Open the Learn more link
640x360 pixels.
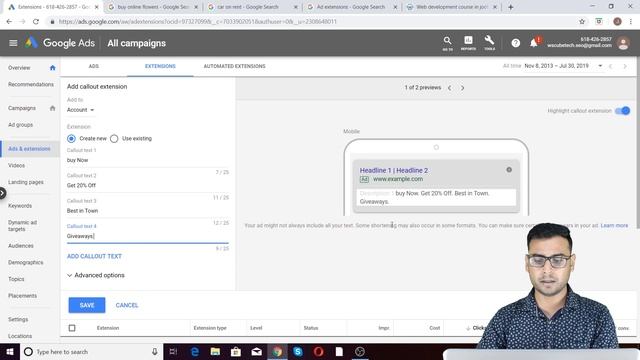(614, 225)
